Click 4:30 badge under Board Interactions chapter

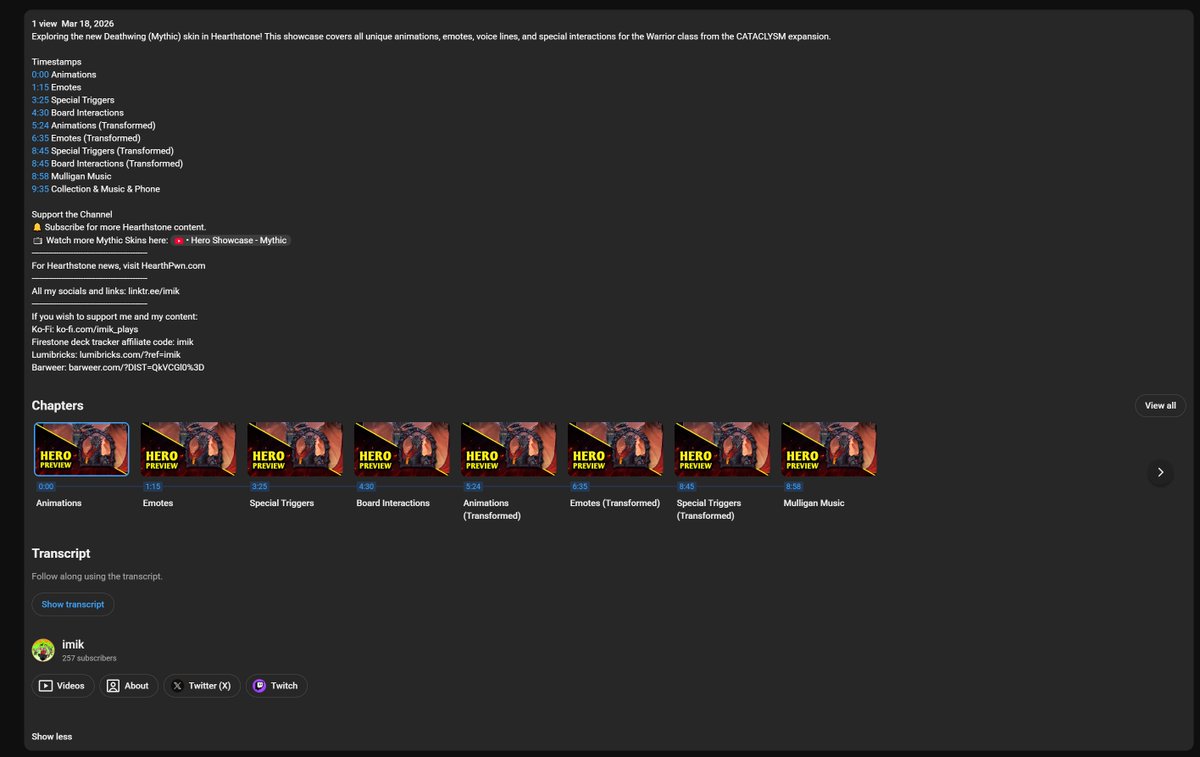[x=366, y=487]
